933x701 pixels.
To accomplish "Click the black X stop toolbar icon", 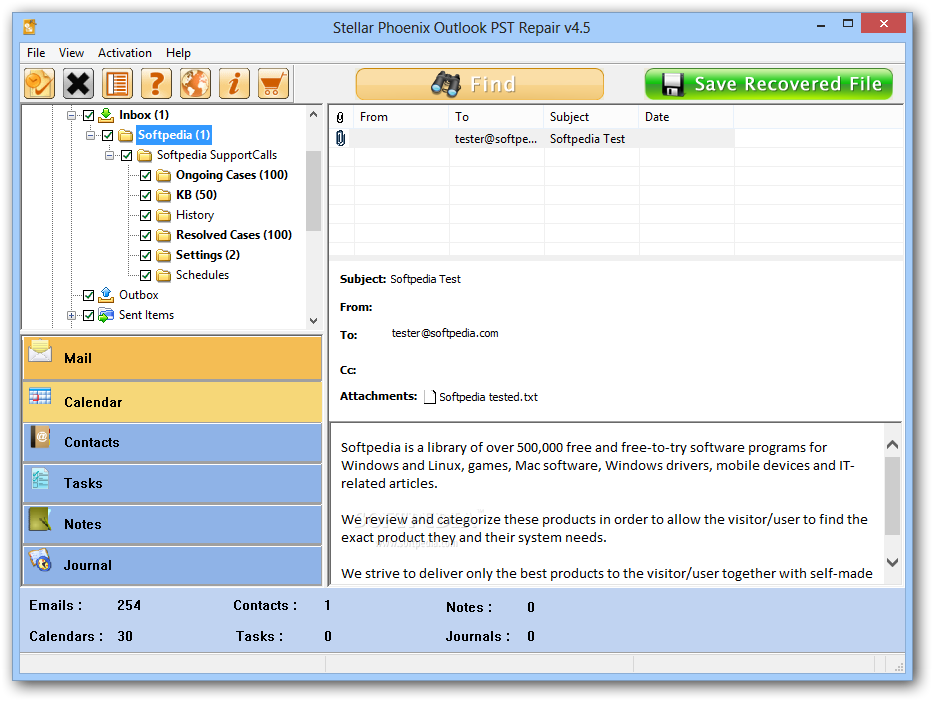I will click(x=78, y=83).
